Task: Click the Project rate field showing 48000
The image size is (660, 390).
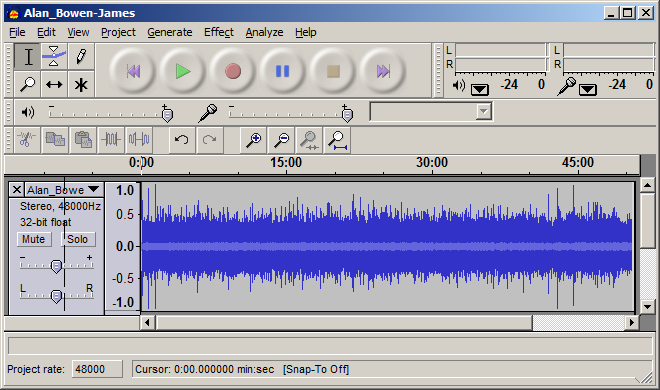Action: (97, 369)
